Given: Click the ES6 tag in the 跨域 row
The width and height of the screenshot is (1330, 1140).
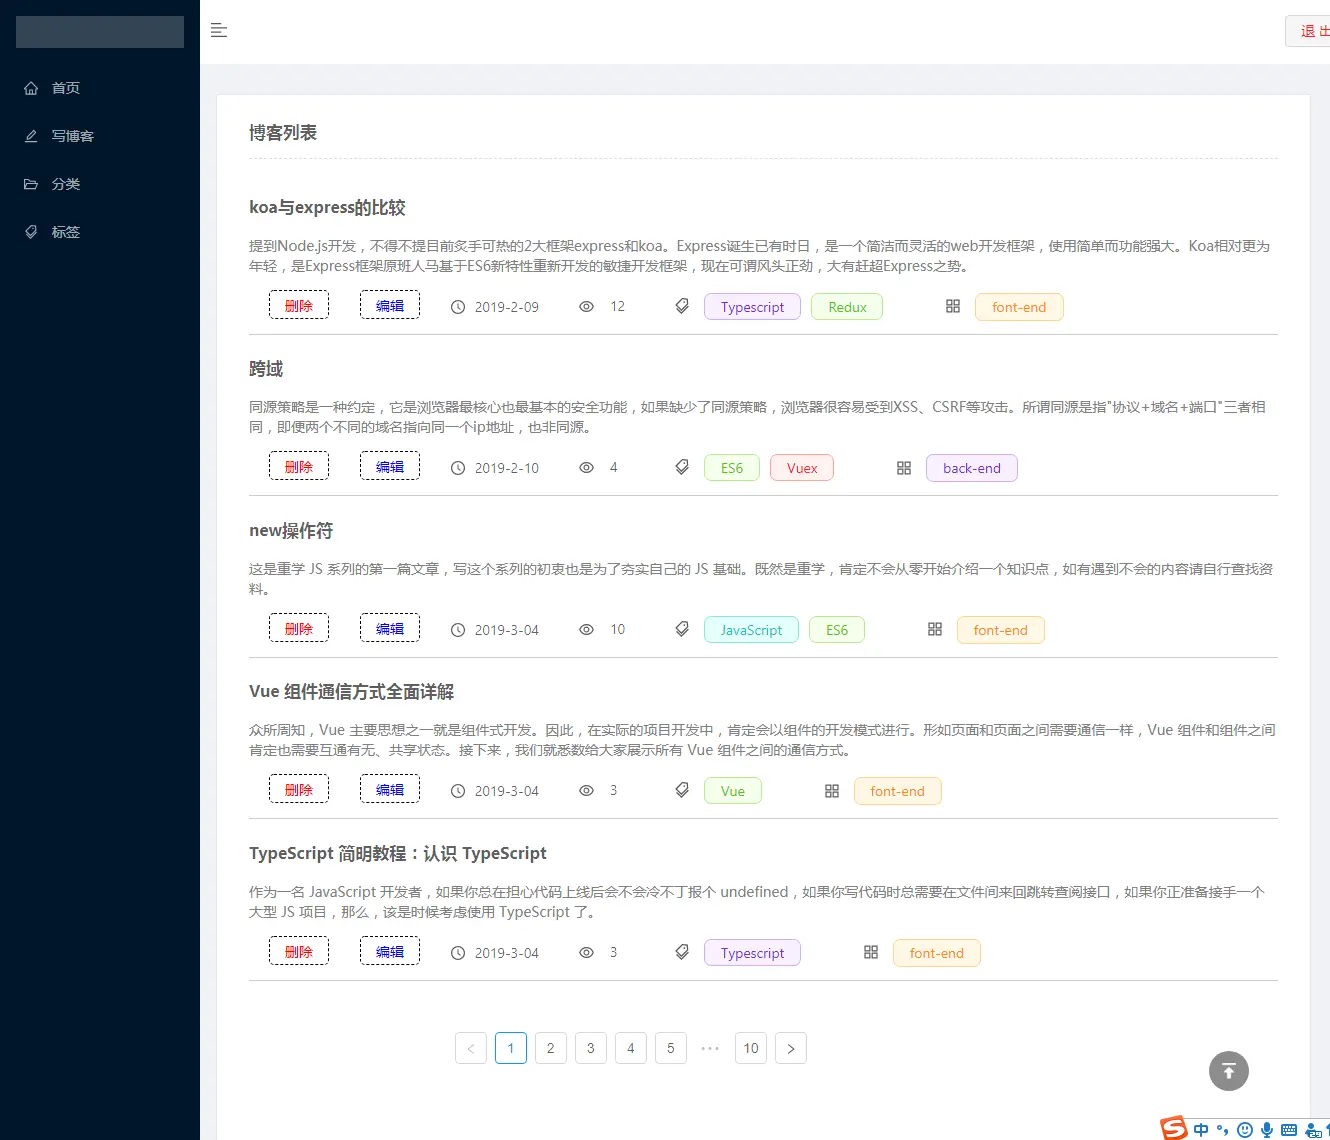Looking at the screenshot, I should 732,468.
